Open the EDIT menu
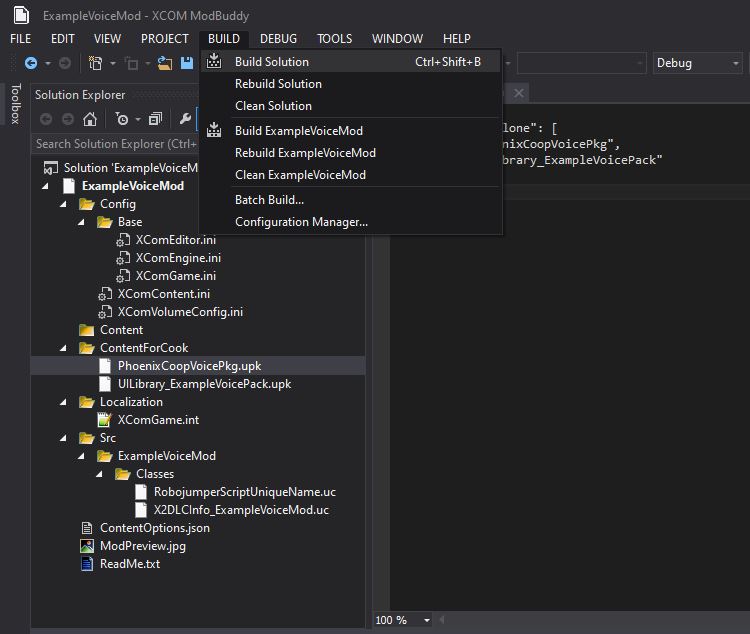 point(63,39)
